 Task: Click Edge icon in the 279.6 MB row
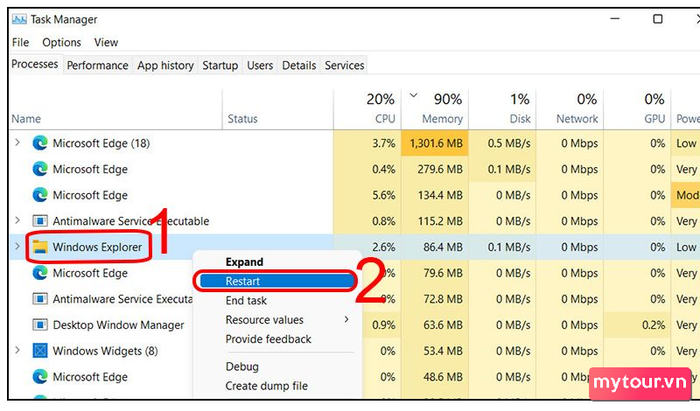pyautogui.click(x=40, y=169)
